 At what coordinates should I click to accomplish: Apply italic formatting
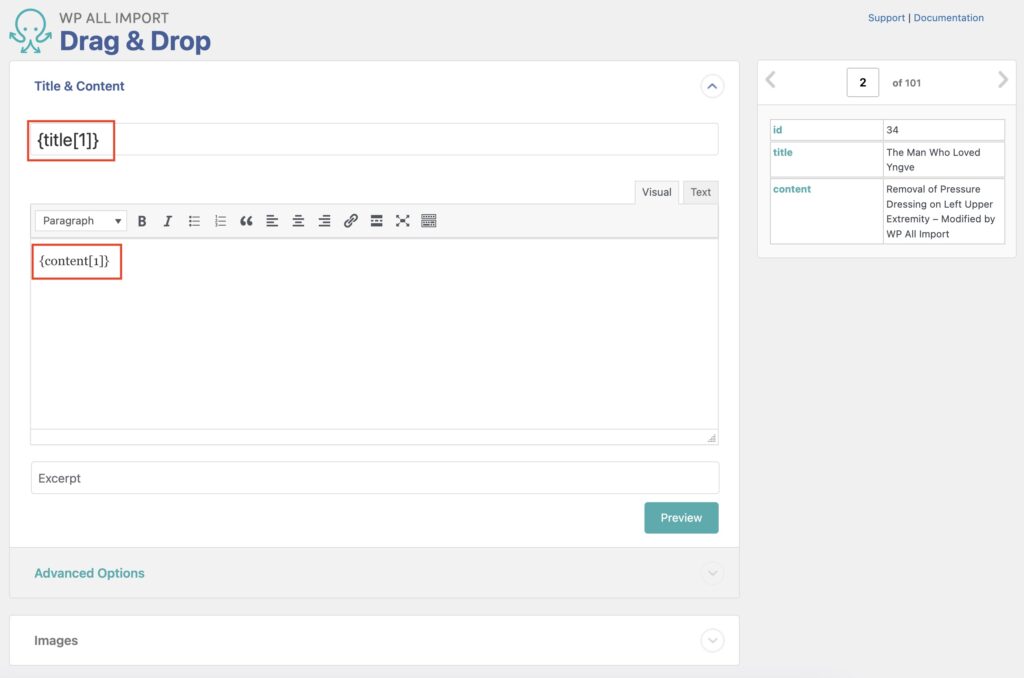tap(167, 221)
